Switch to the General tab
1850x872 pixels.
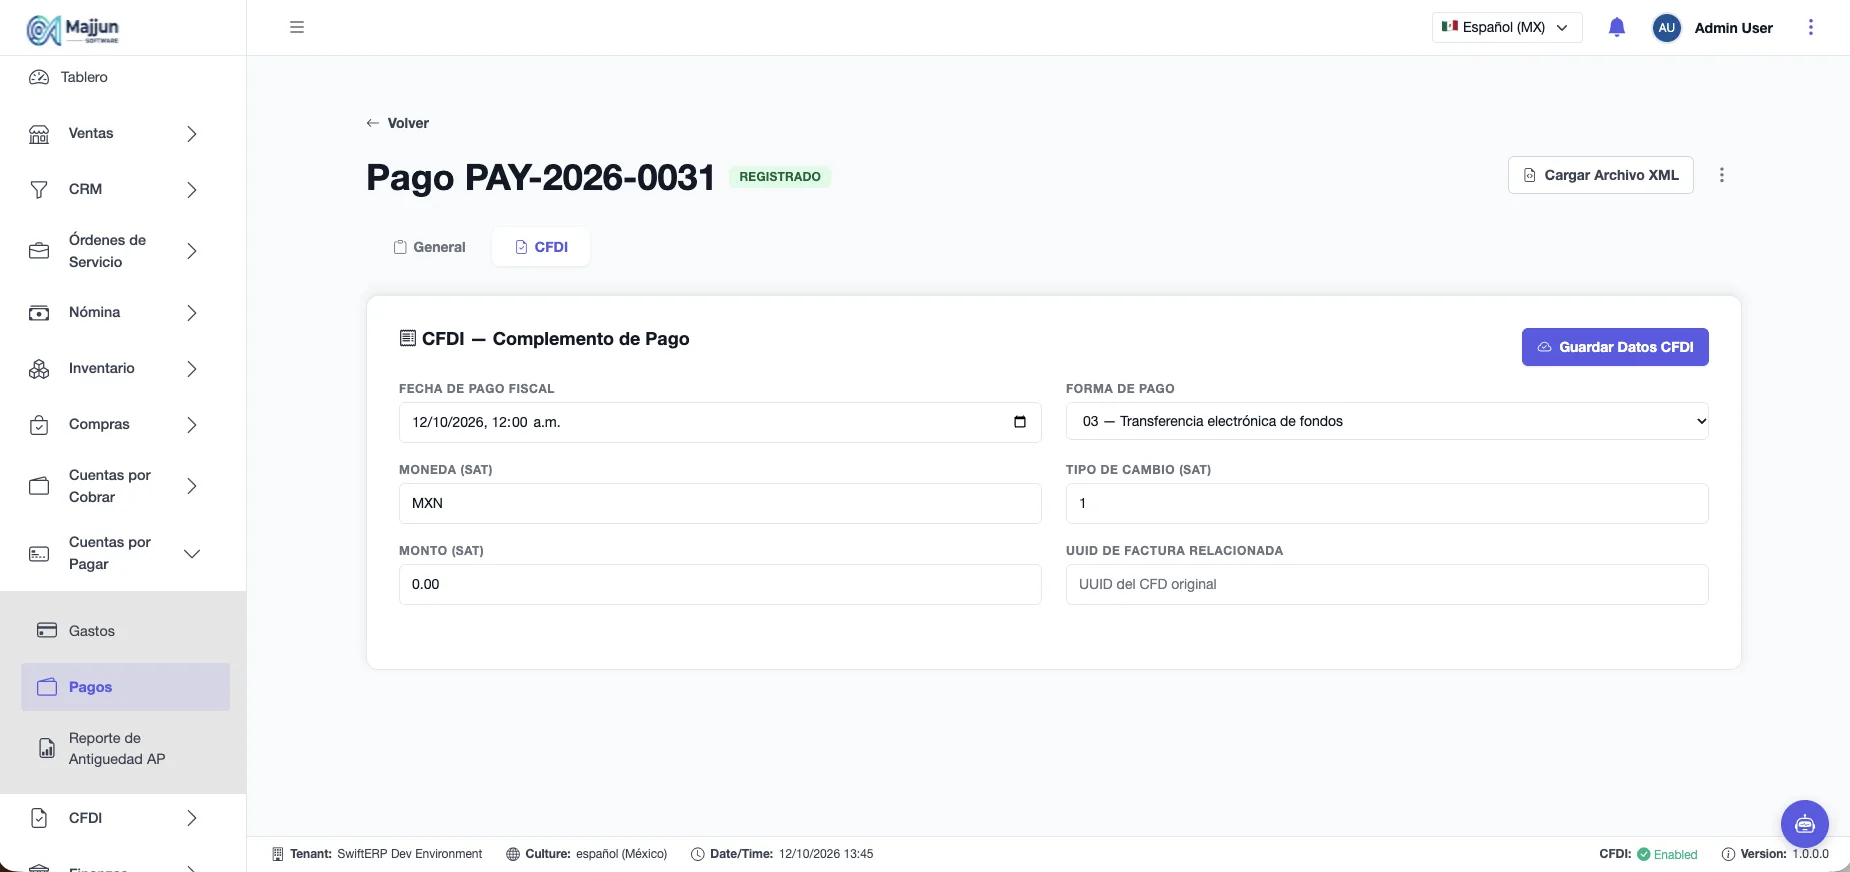[429, 247]
